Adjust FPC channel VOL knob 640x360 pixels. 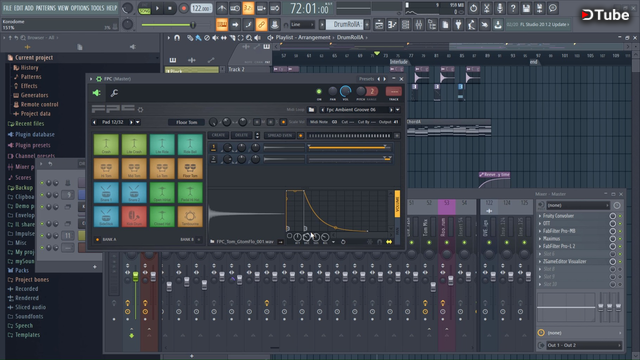click(x=345, y=91)
